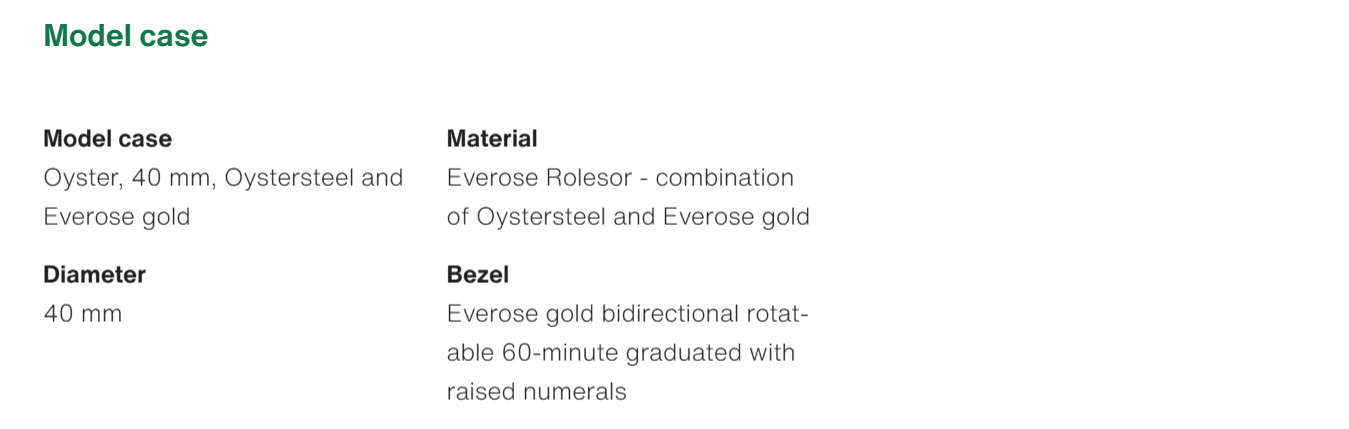The height and width of the screenshot is (429, 1349).
Task: Select the Bezel label
Action: coord(478,274)
